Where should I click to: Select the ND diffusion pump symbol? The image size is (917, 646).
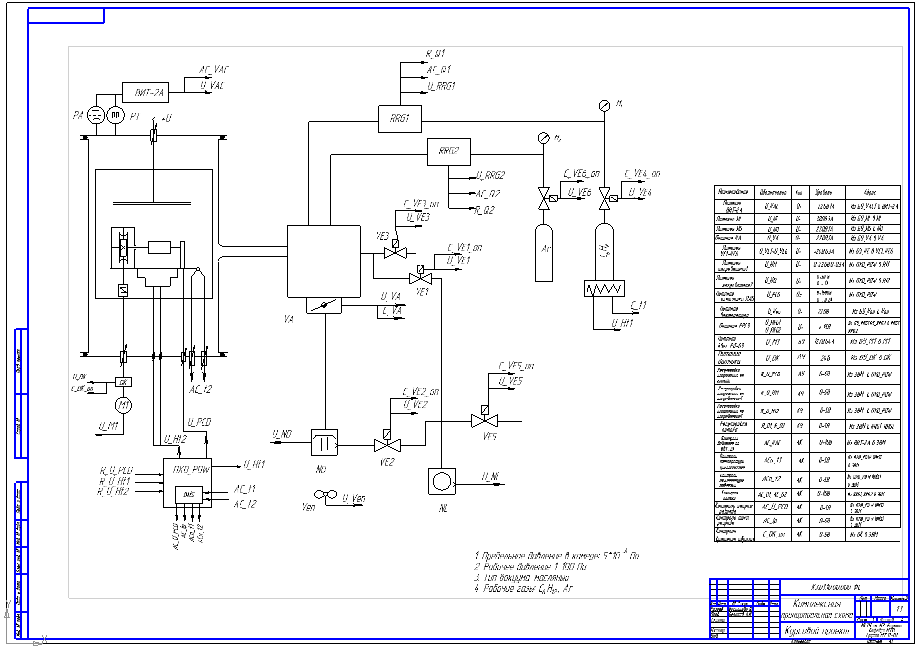[x=325, y=443]
